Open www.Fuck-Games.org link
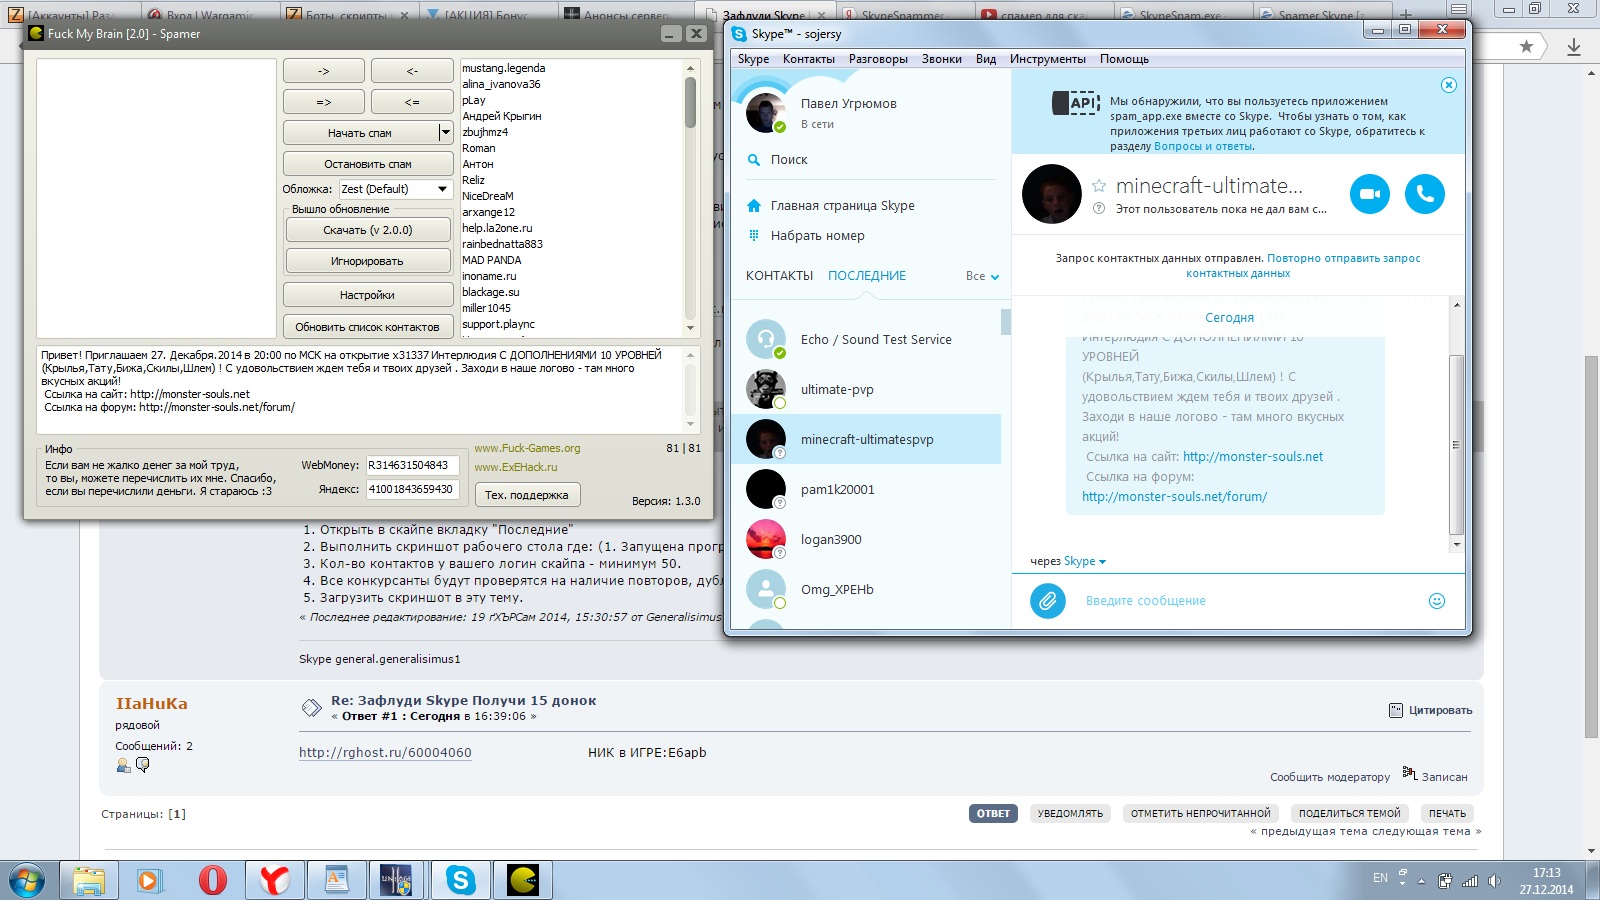The image size is (1600, 900). click(x=527, y=448)
